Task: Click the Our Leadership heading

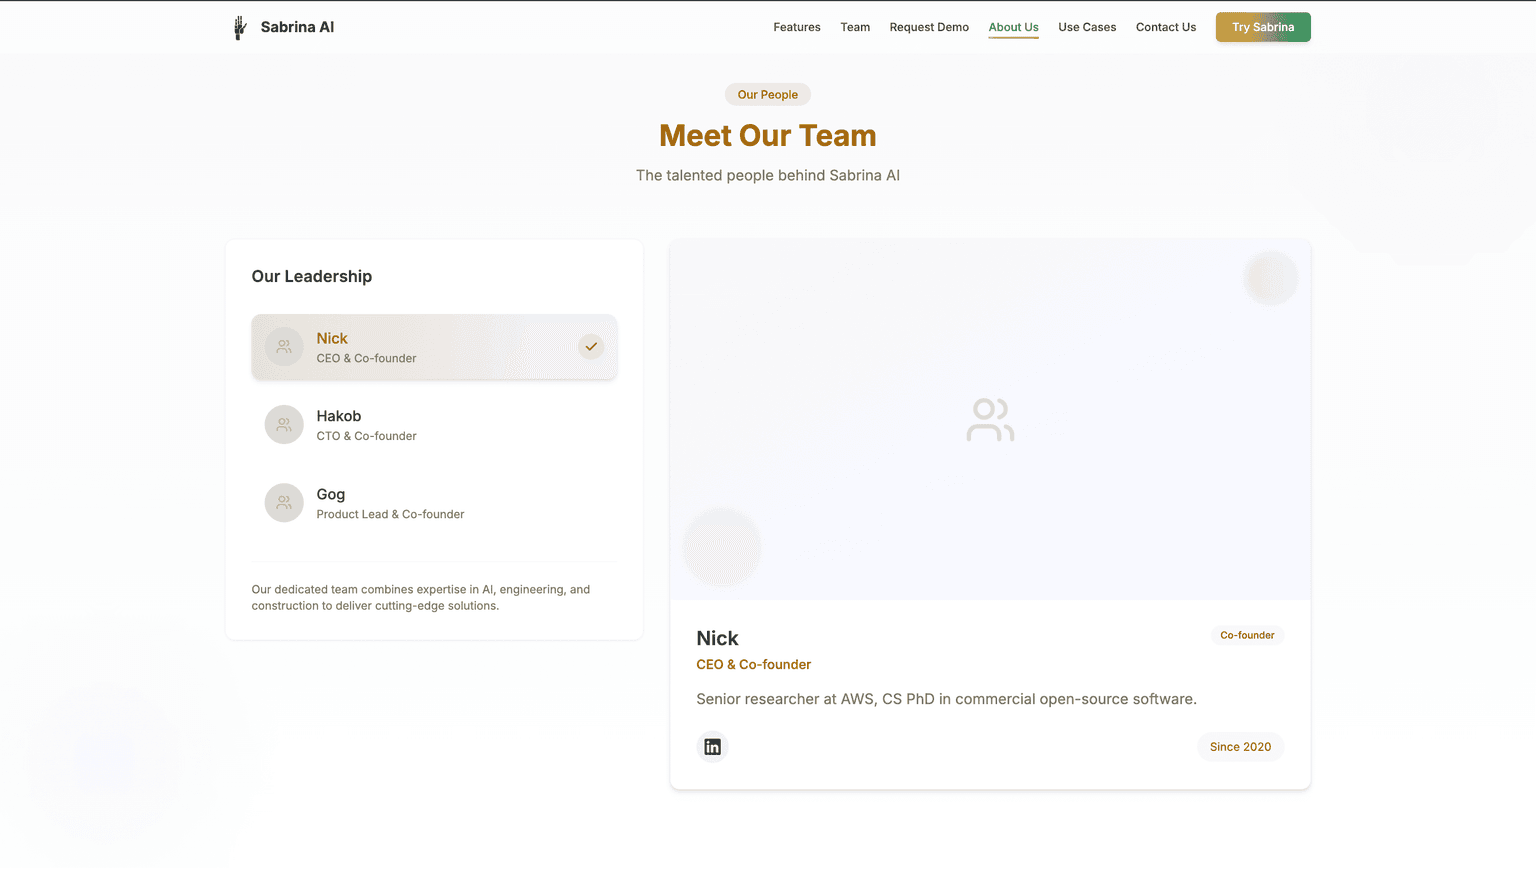Action: pos(312,277)
